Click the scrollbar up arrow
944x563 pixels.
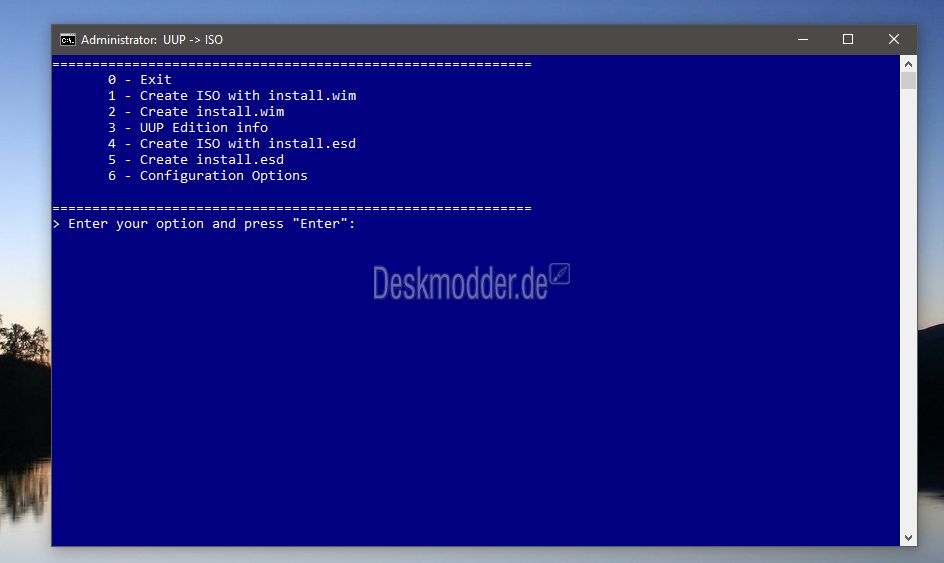(908, 64)
